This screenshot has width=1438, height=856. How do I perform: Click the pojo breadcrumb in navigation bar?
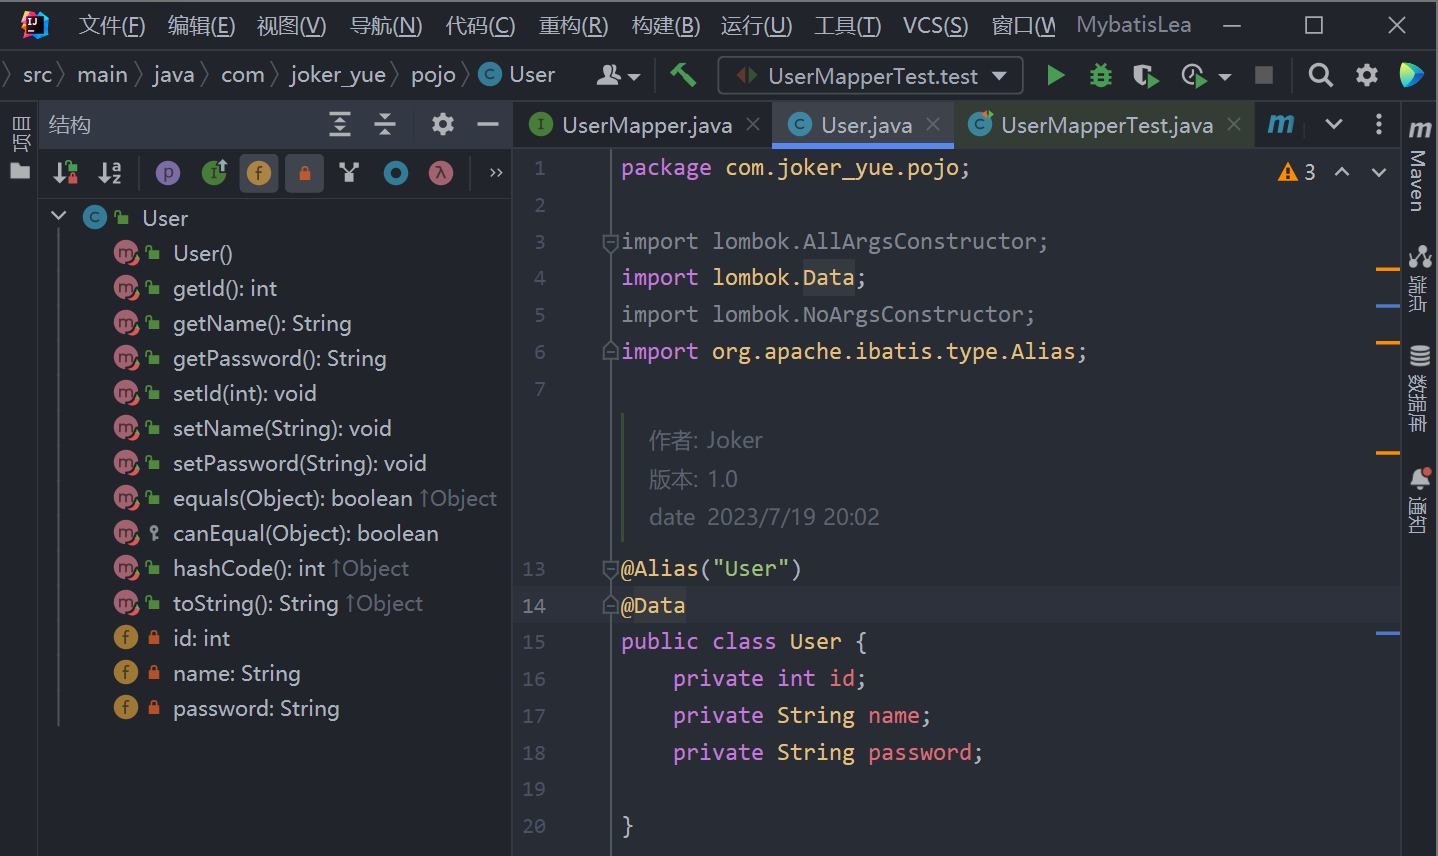click(433, 75)
